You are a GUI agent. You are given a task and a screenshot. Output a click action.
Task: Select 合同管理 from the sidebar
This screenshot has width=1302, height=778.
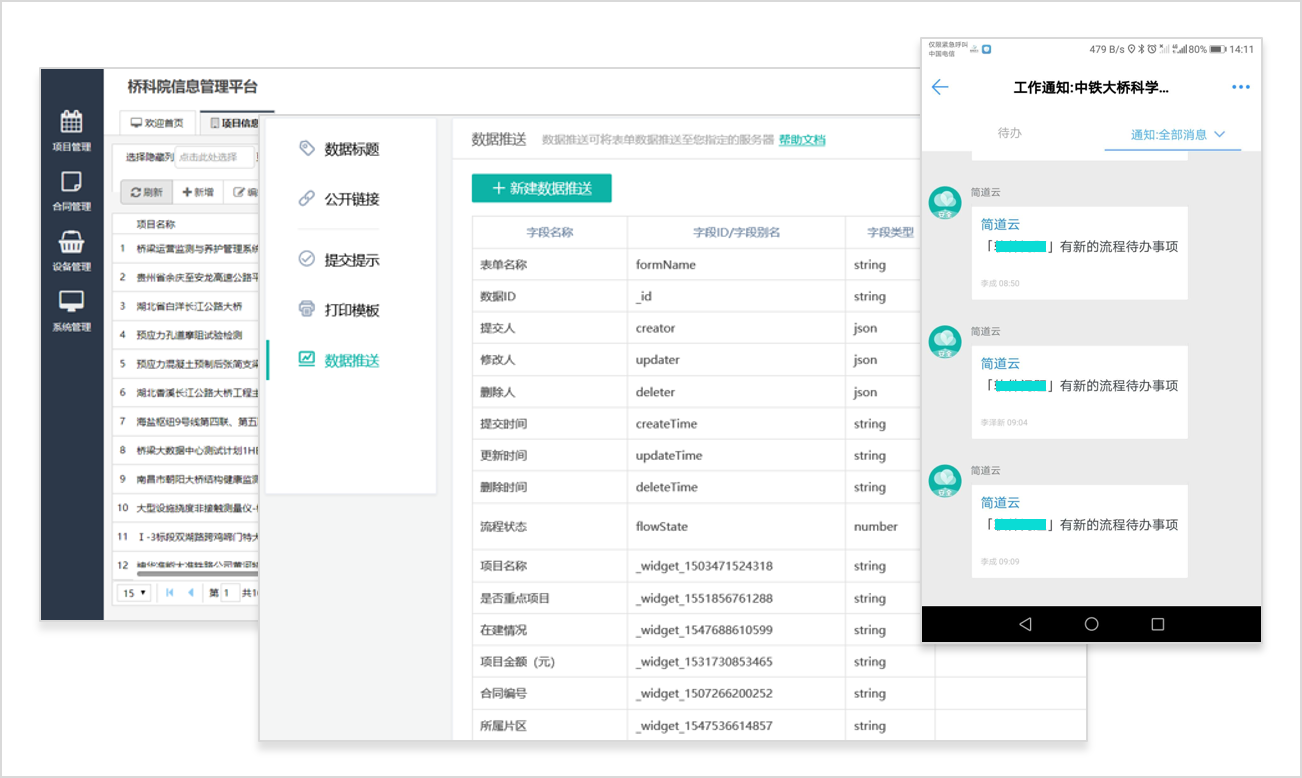[70, 191]
